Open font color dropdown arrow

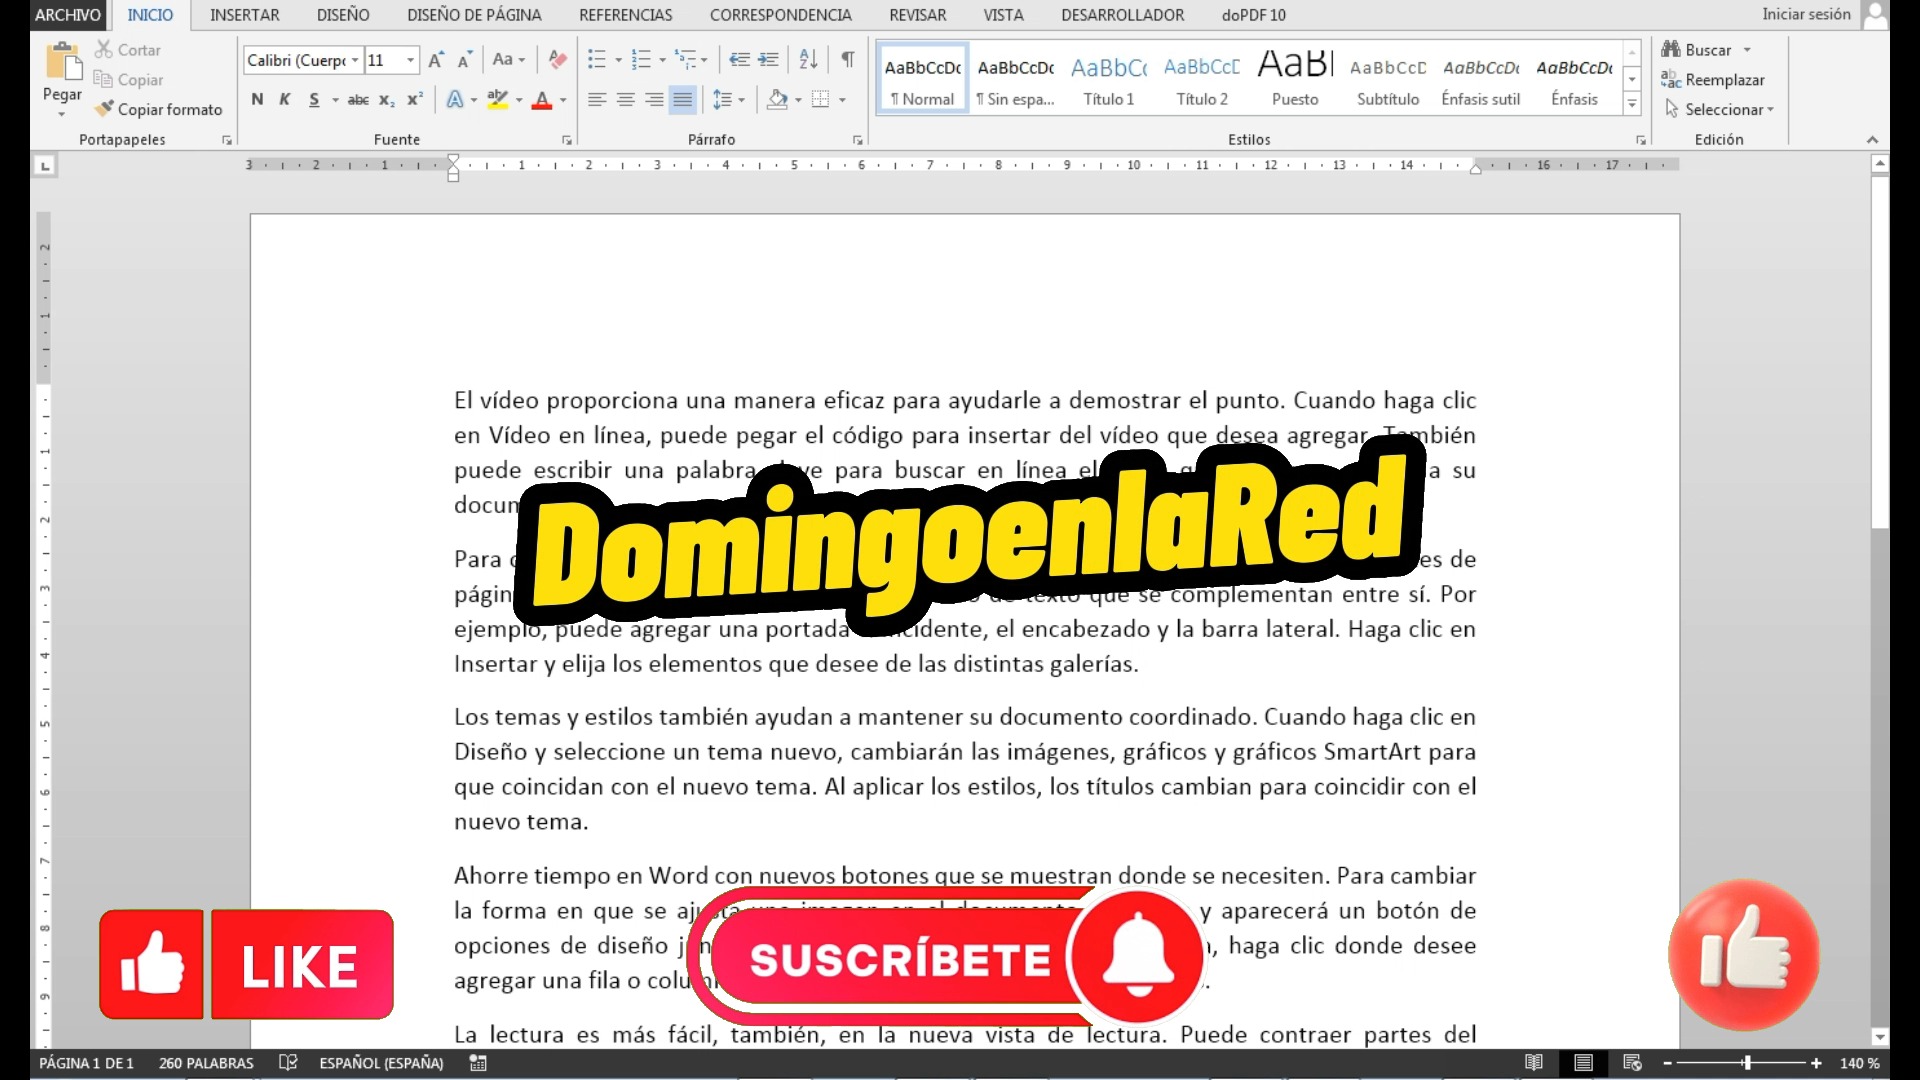pyautogui.click(x=563, y=99)
